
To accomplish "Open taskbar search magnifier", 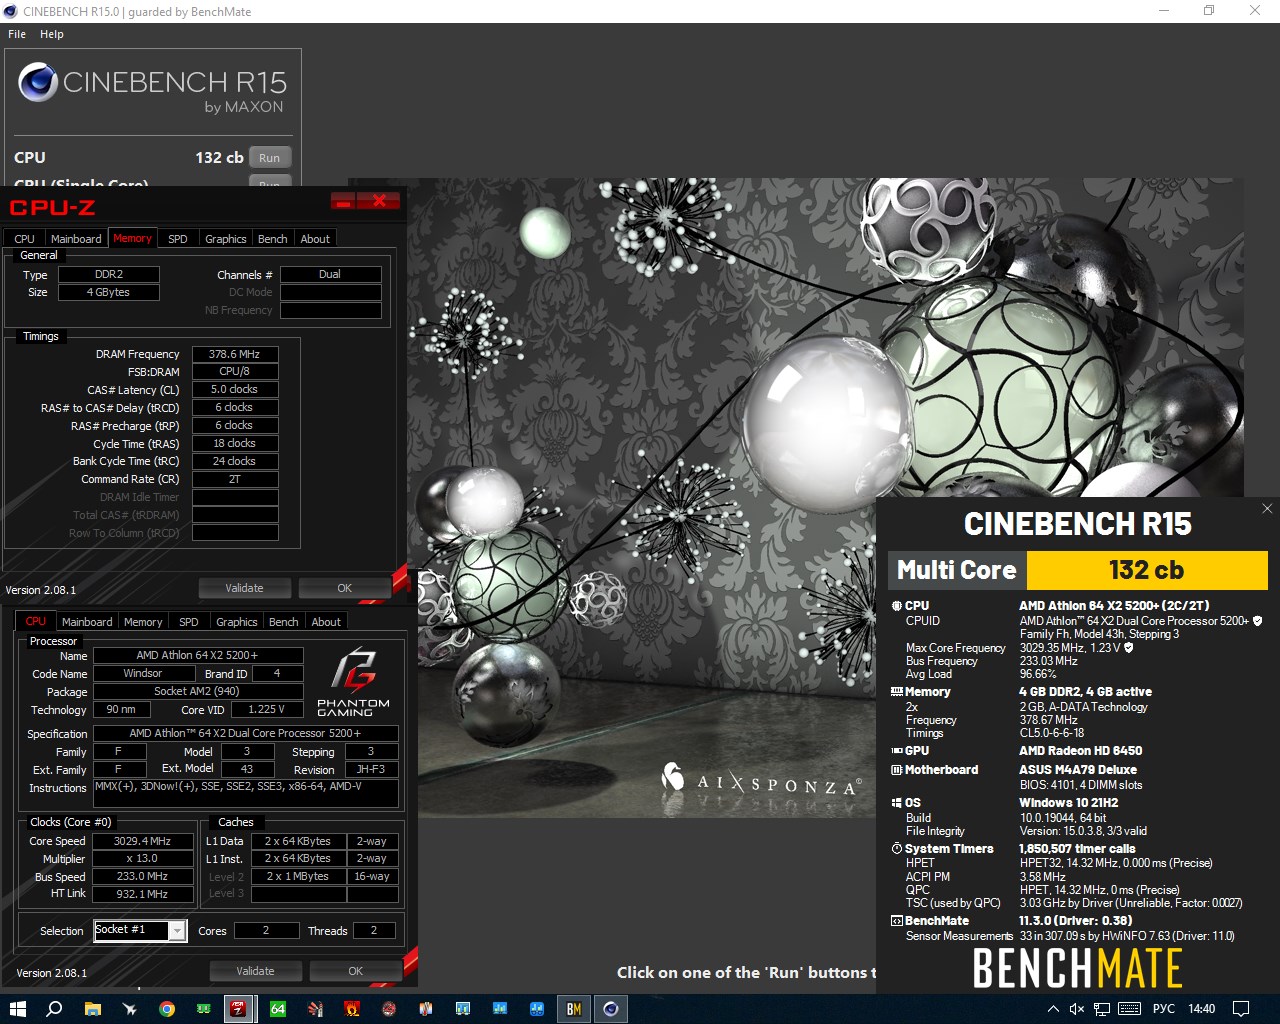I will [54, 1009].
